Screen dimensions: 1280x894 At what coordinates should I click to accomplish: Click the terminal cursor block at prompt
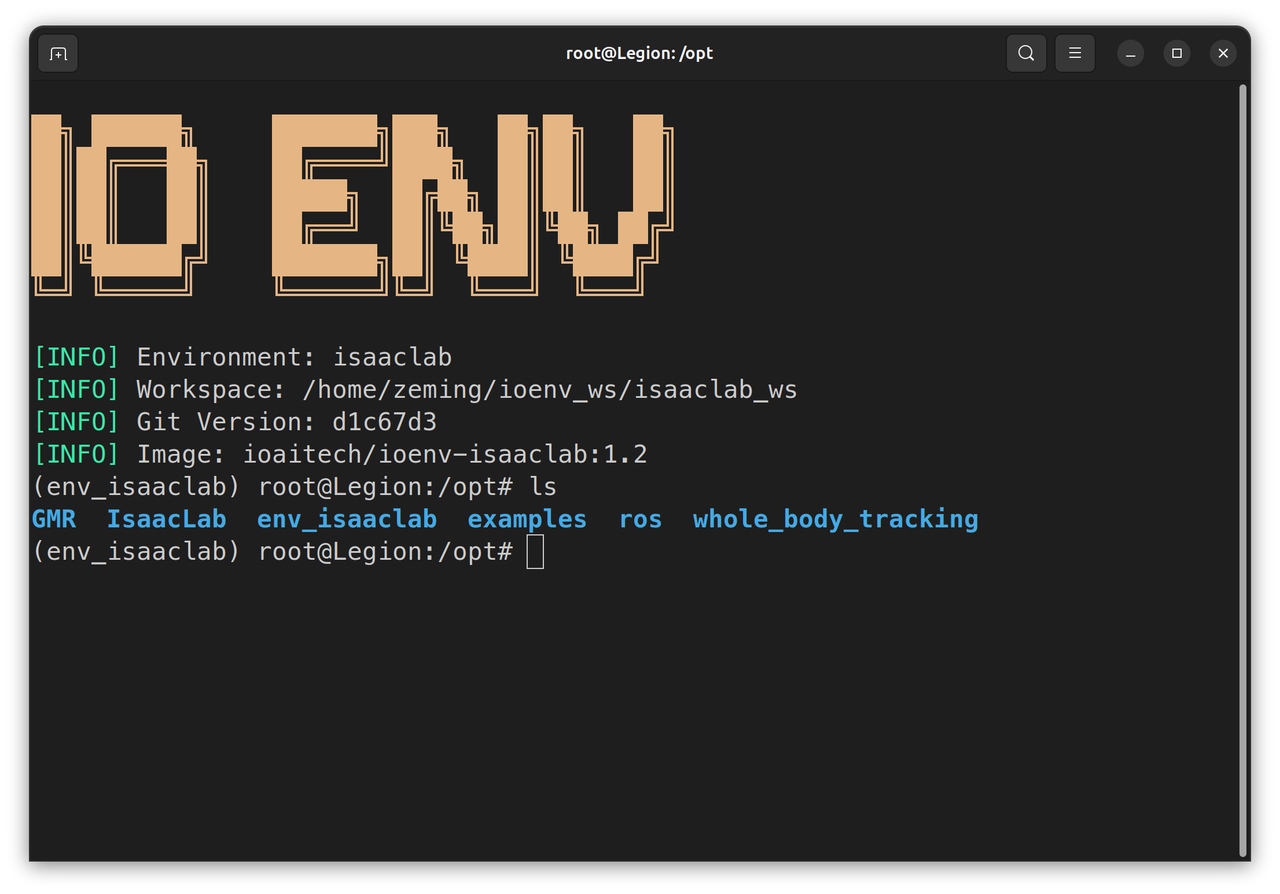(x=535, y=552)
